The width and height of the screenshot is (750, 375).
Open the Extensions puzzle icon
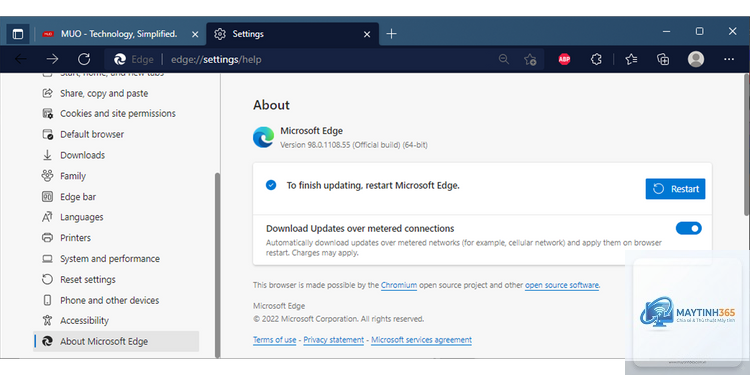coord(596,59)
